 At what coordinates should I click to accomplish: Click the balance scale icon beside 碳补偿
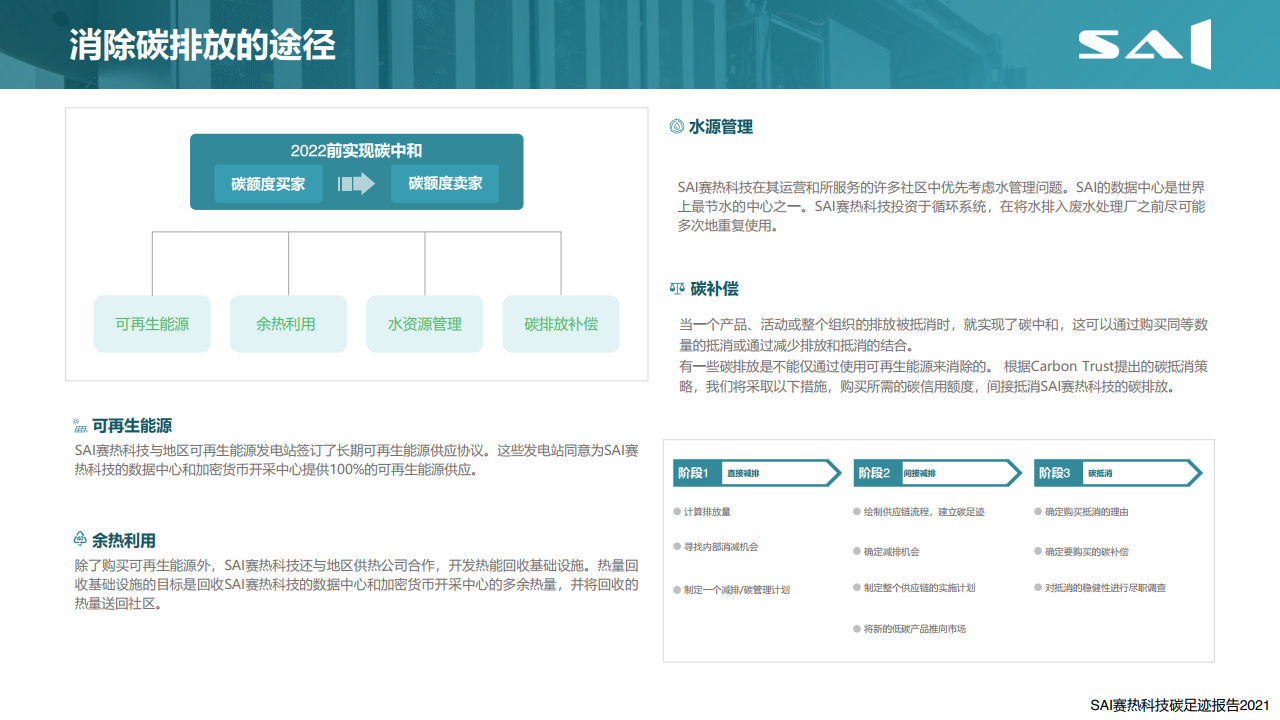click(x=677, y=289)
